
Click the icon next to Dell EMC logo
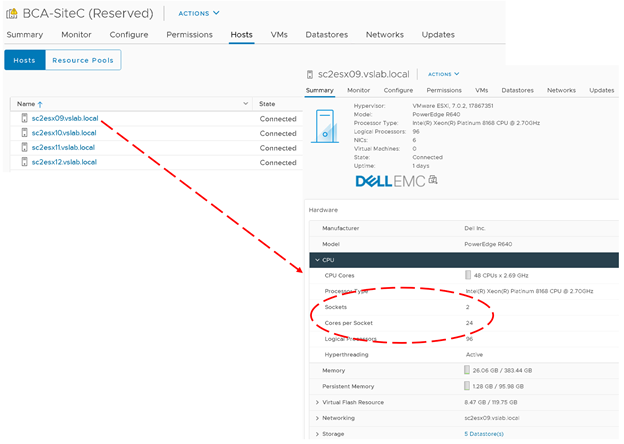coord(433,180)
